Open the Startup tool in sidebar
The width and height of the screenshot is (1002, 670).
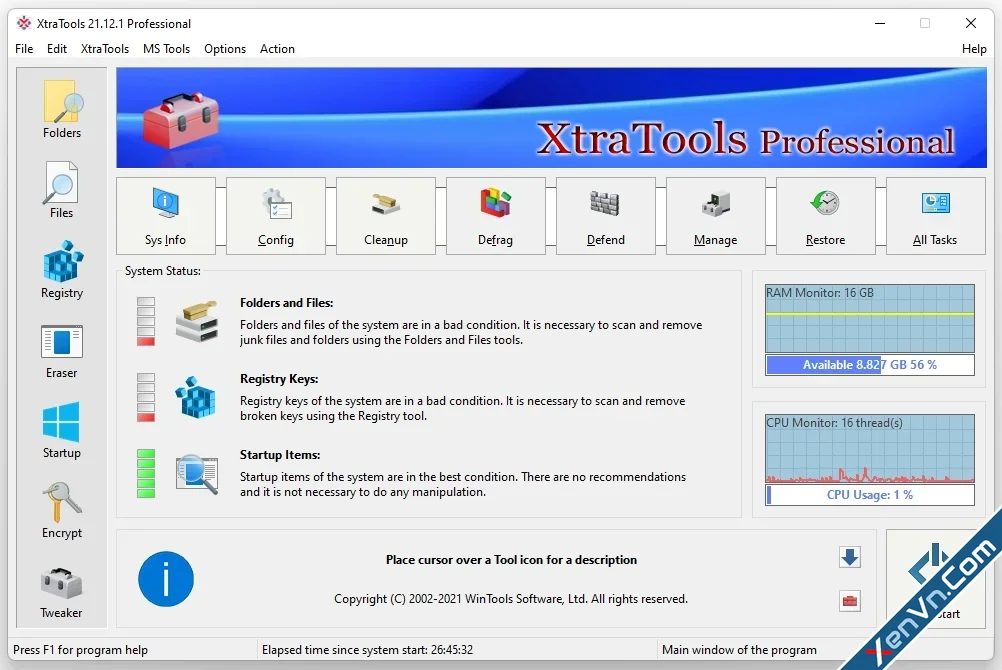(62, 430)
